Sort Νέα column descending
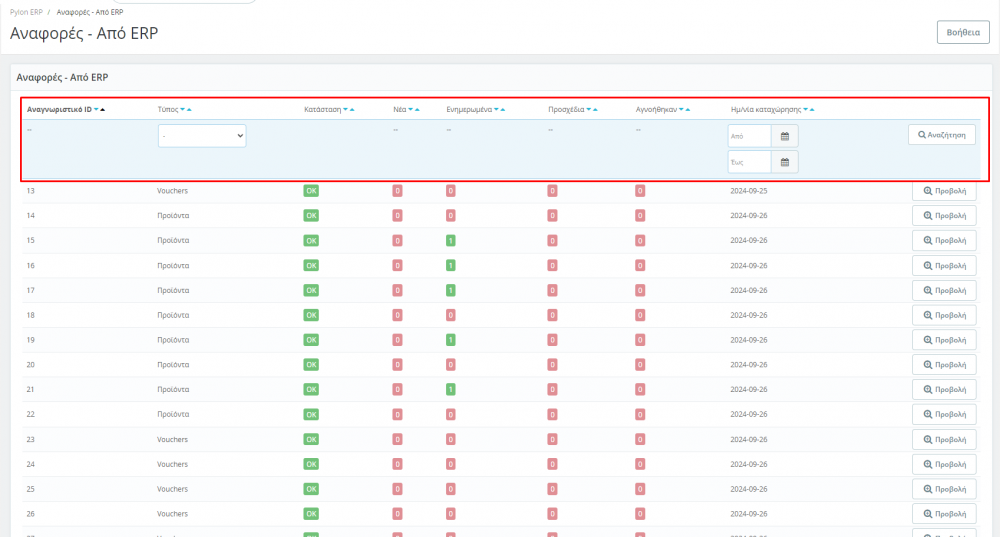Viewport: 1000px width, 537px height. [x=409, y=109]
